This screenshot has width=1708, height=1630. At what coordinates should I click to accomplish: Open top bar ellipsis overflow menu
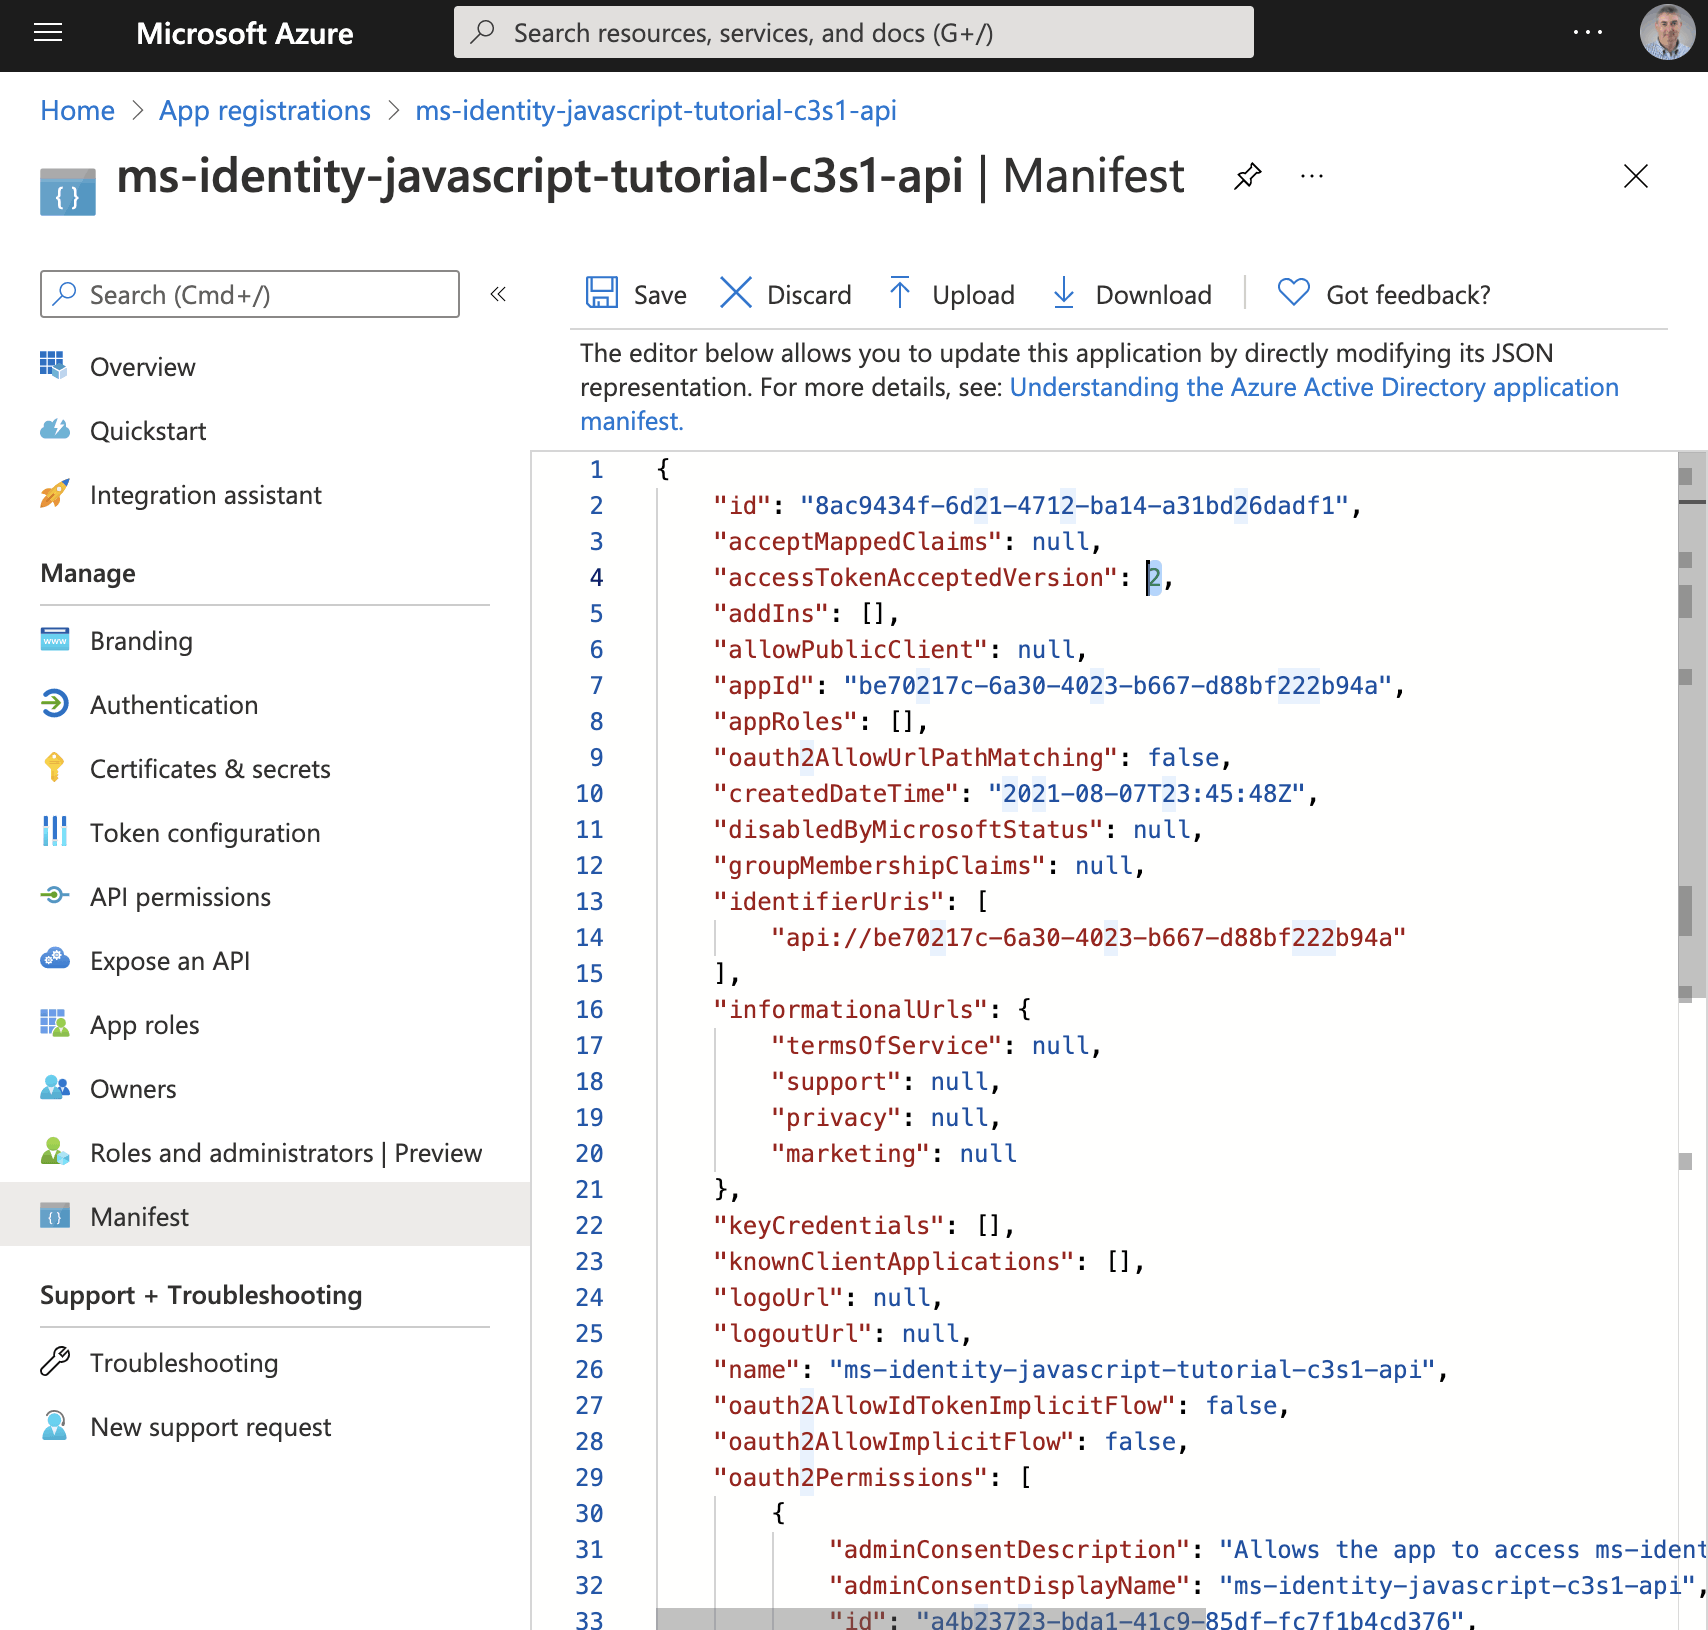(1587, 33)
